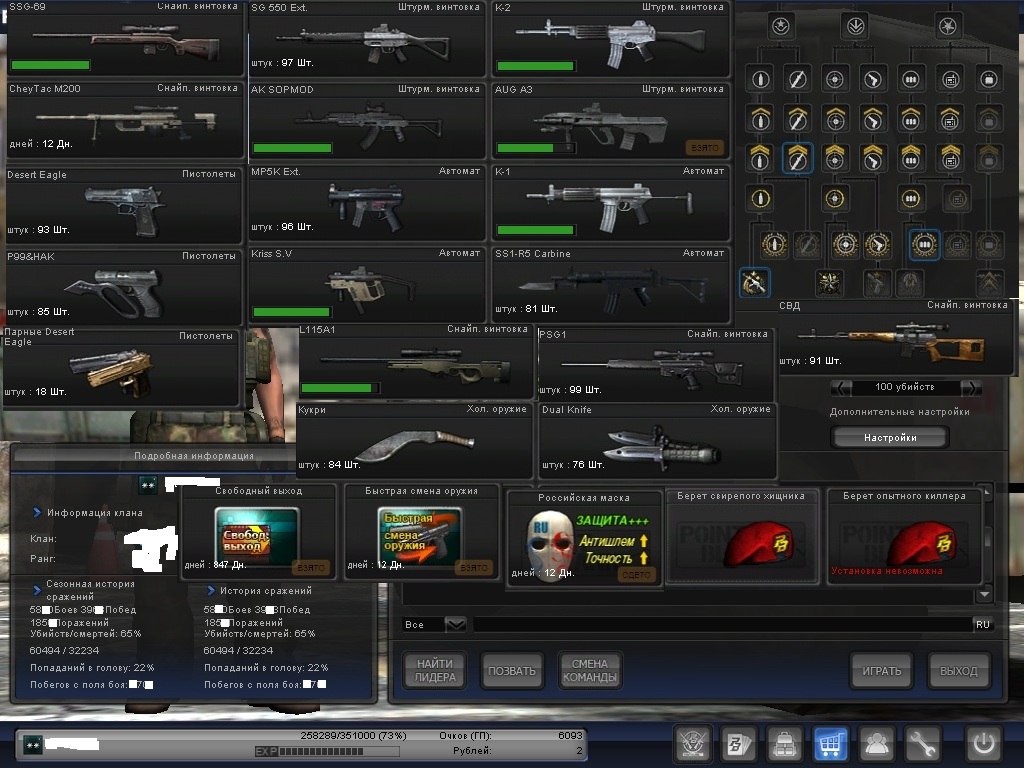Viewport: 1024px width, 768px height.
Task: Select the Кукри melee weapon card
Action: pos(415,441)
